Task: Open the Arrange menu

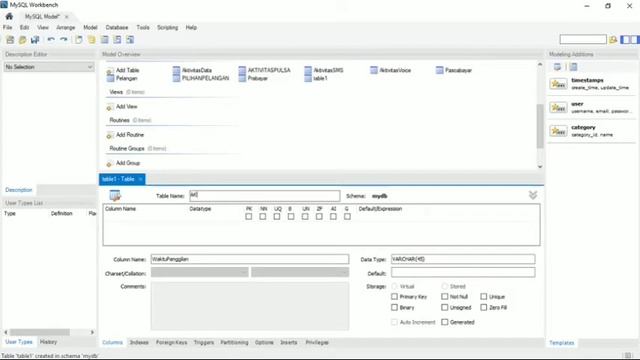Action: (x=65, y=27)
